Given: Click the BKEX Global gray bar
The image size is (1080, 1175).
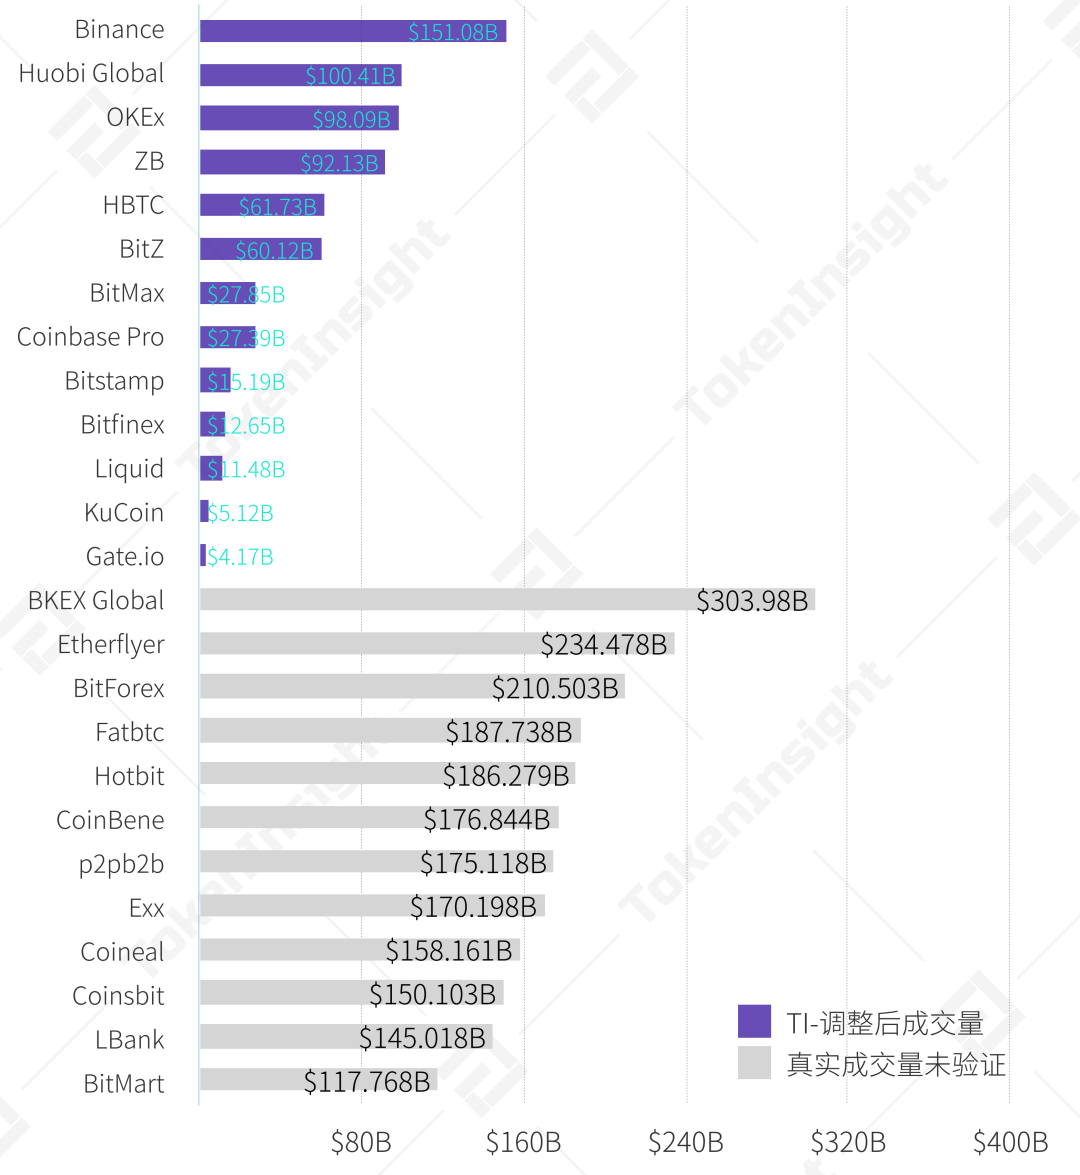Looking at the screenshot, I should pyautogui.click(x=506, y=600).
